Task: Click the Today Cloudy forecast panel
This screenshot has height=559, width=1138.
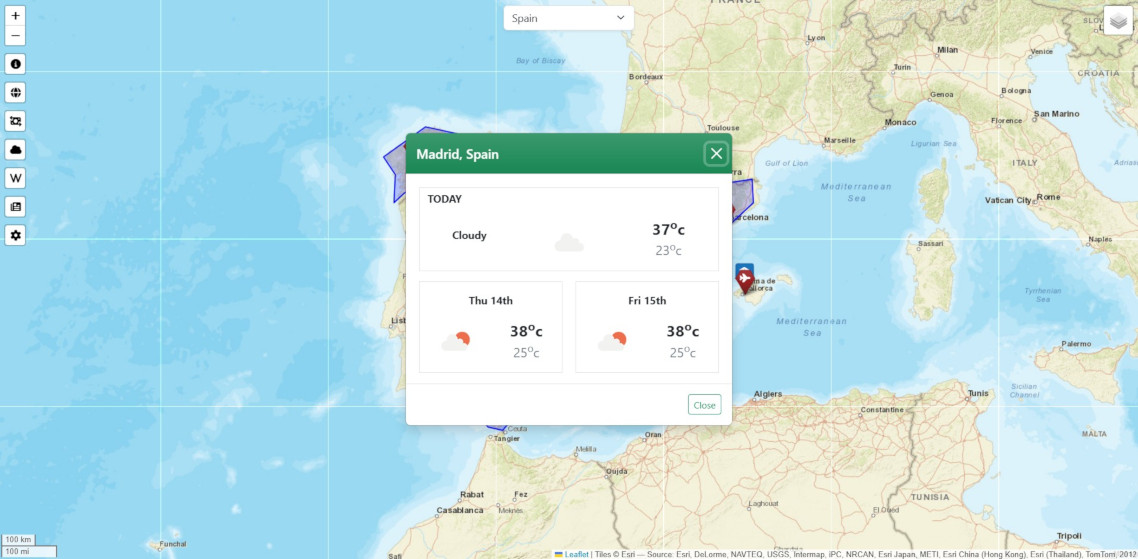Action: (x=568, y=229)
